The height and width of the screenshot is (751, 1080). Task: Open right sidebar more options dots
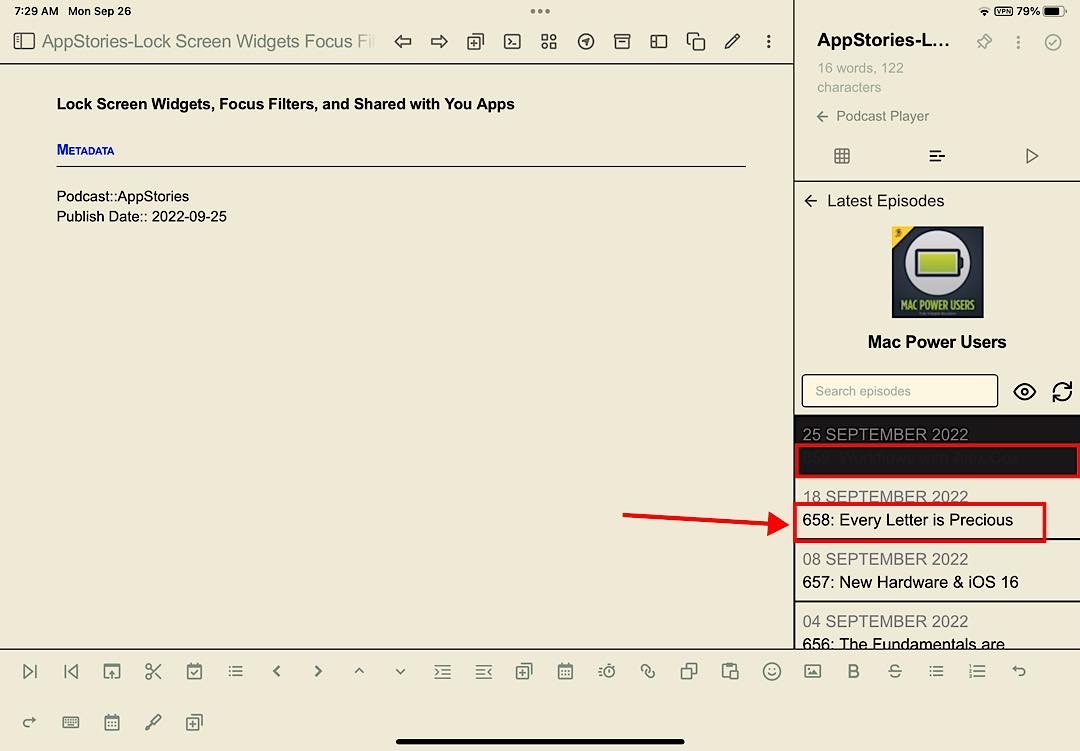click(x=1018, y=42)
